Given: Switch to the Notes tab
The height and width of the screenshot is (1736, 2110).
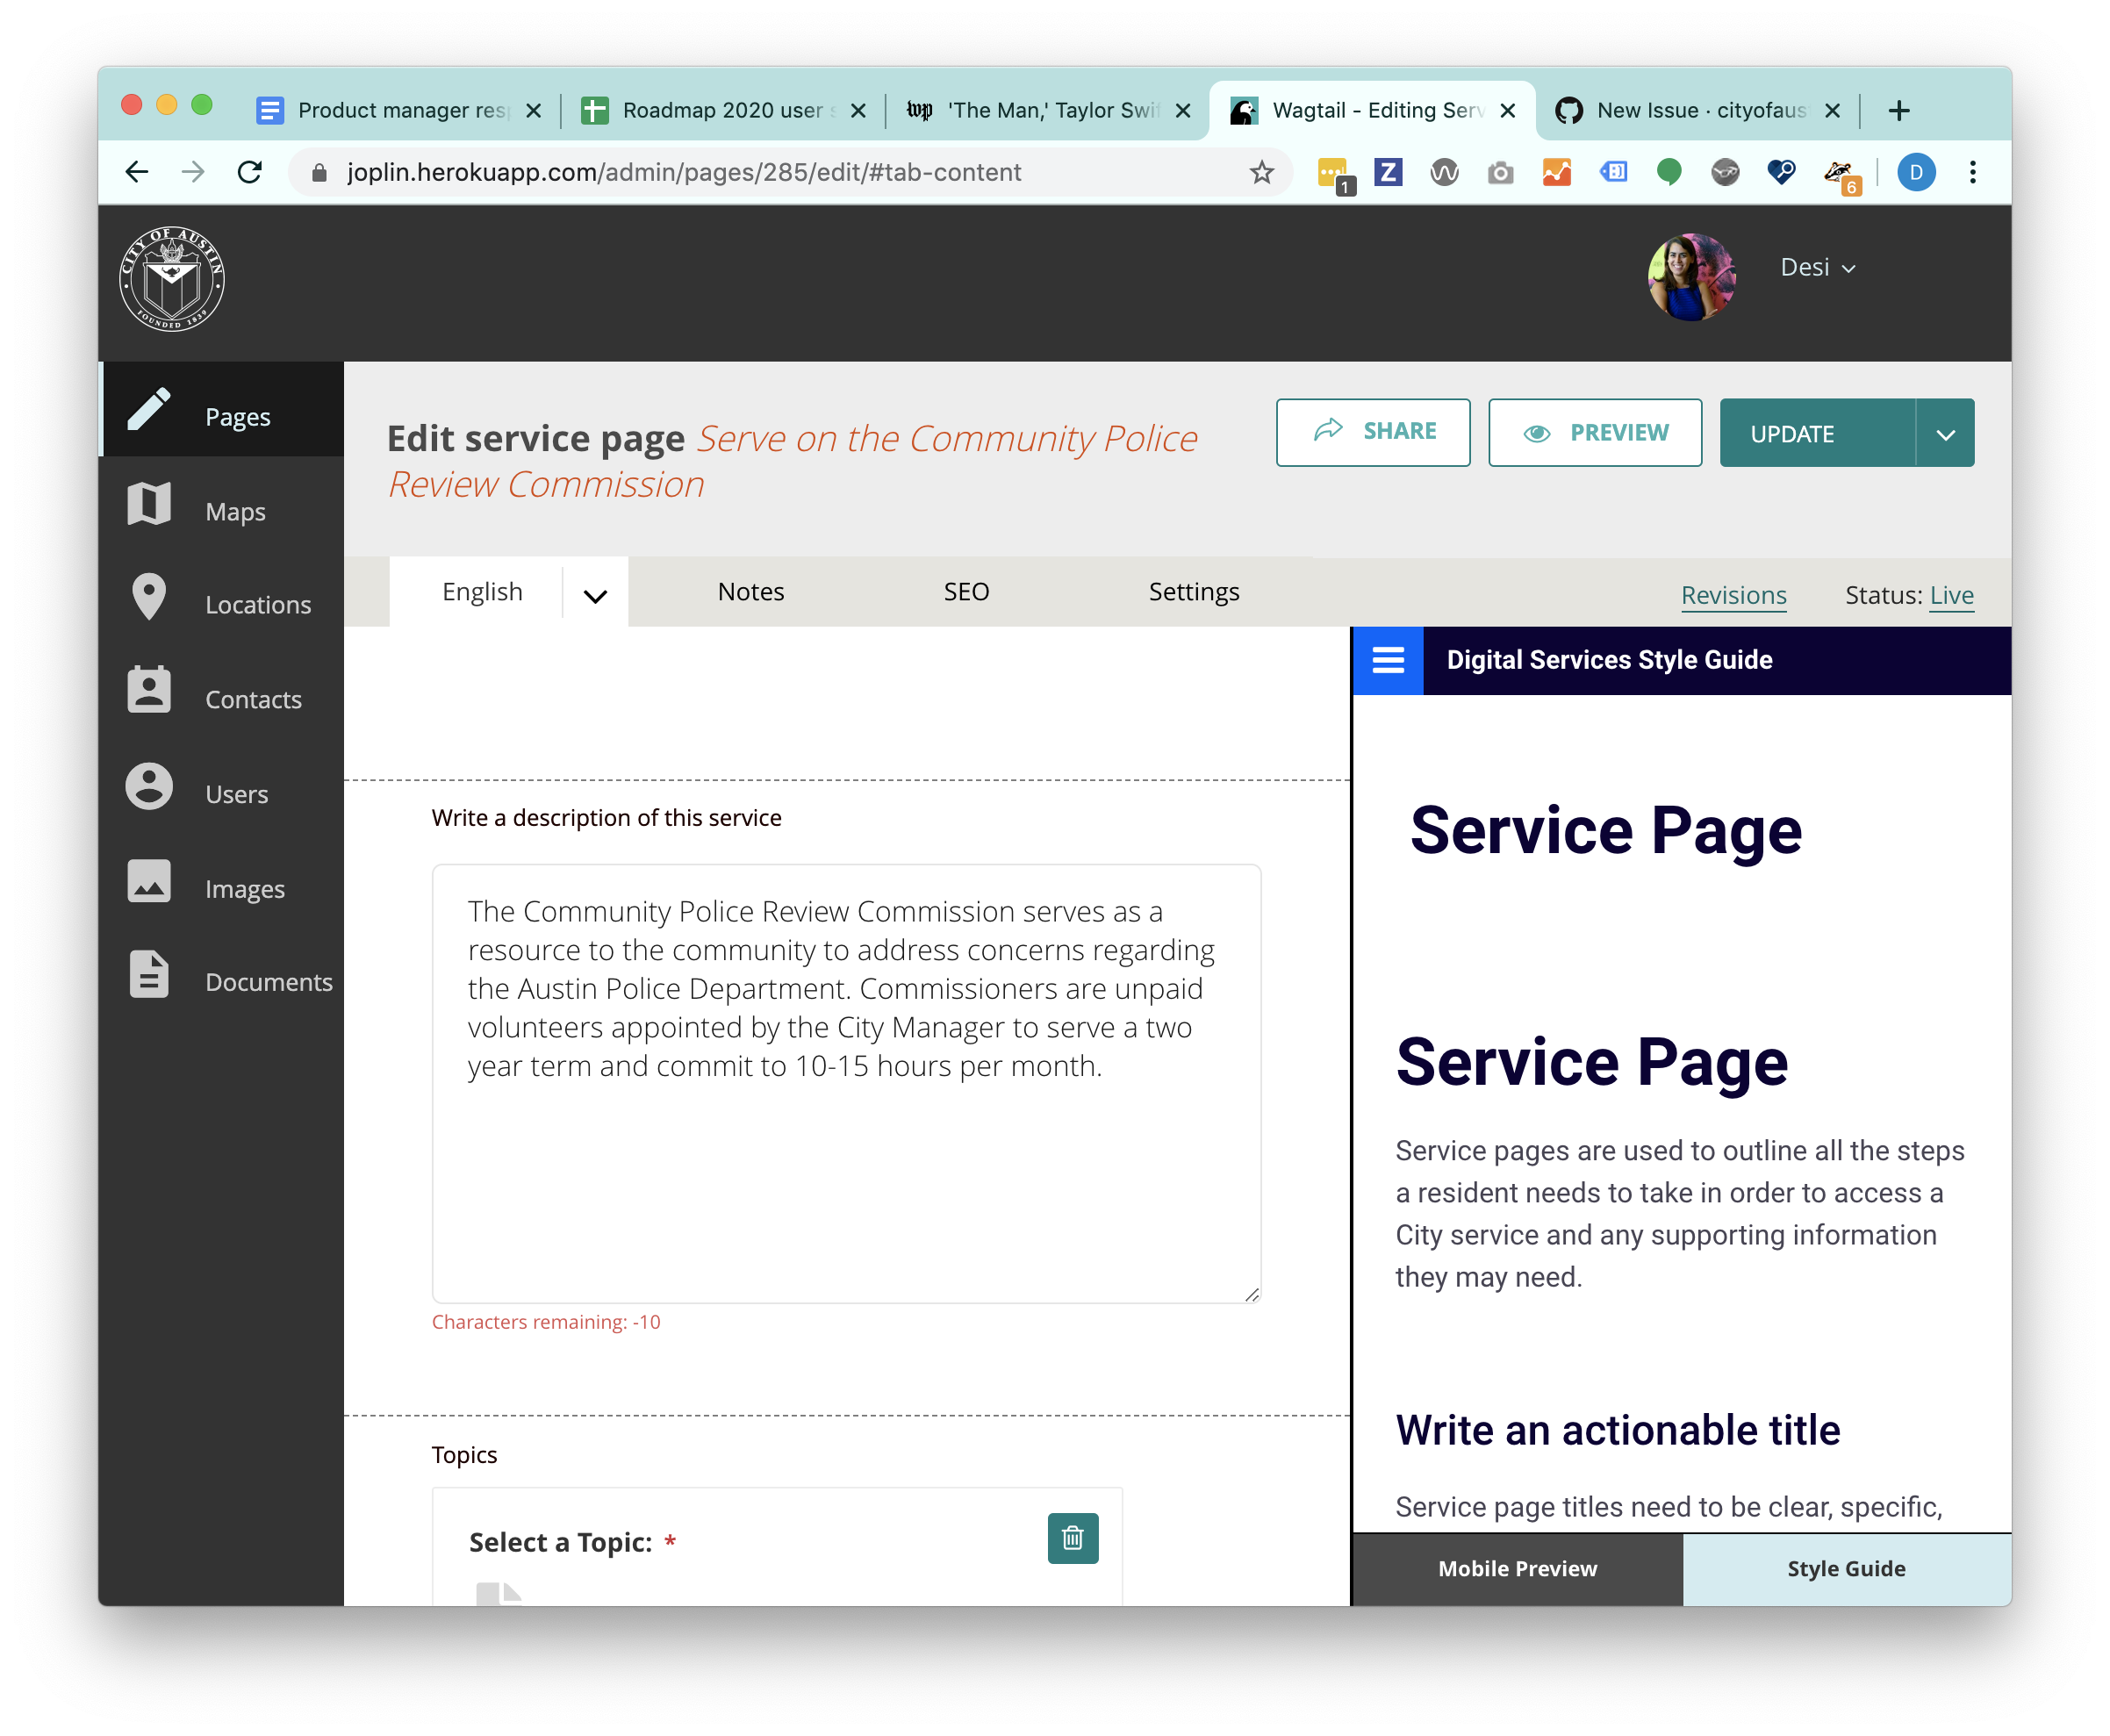Looking at the screenshot, I should click(750, 592).
